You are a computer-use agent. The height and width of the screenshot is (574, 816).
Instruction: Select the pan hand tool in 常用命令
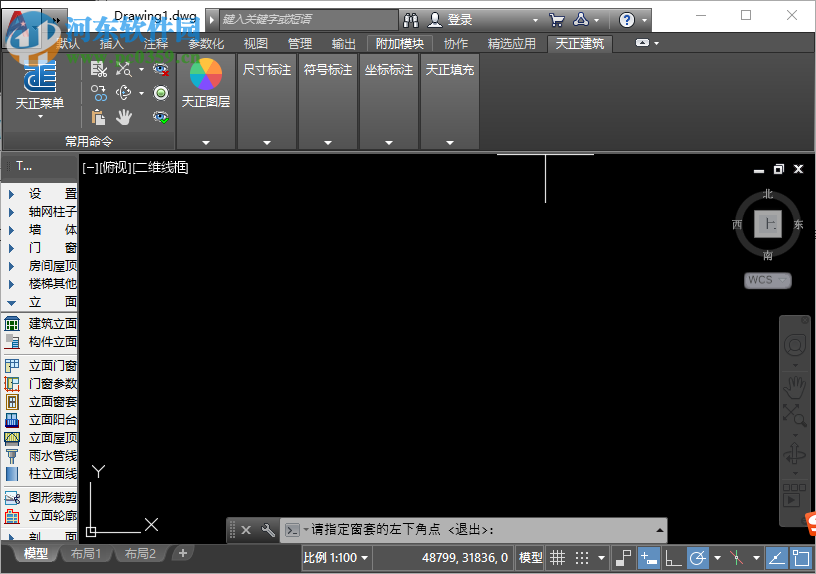124,117
